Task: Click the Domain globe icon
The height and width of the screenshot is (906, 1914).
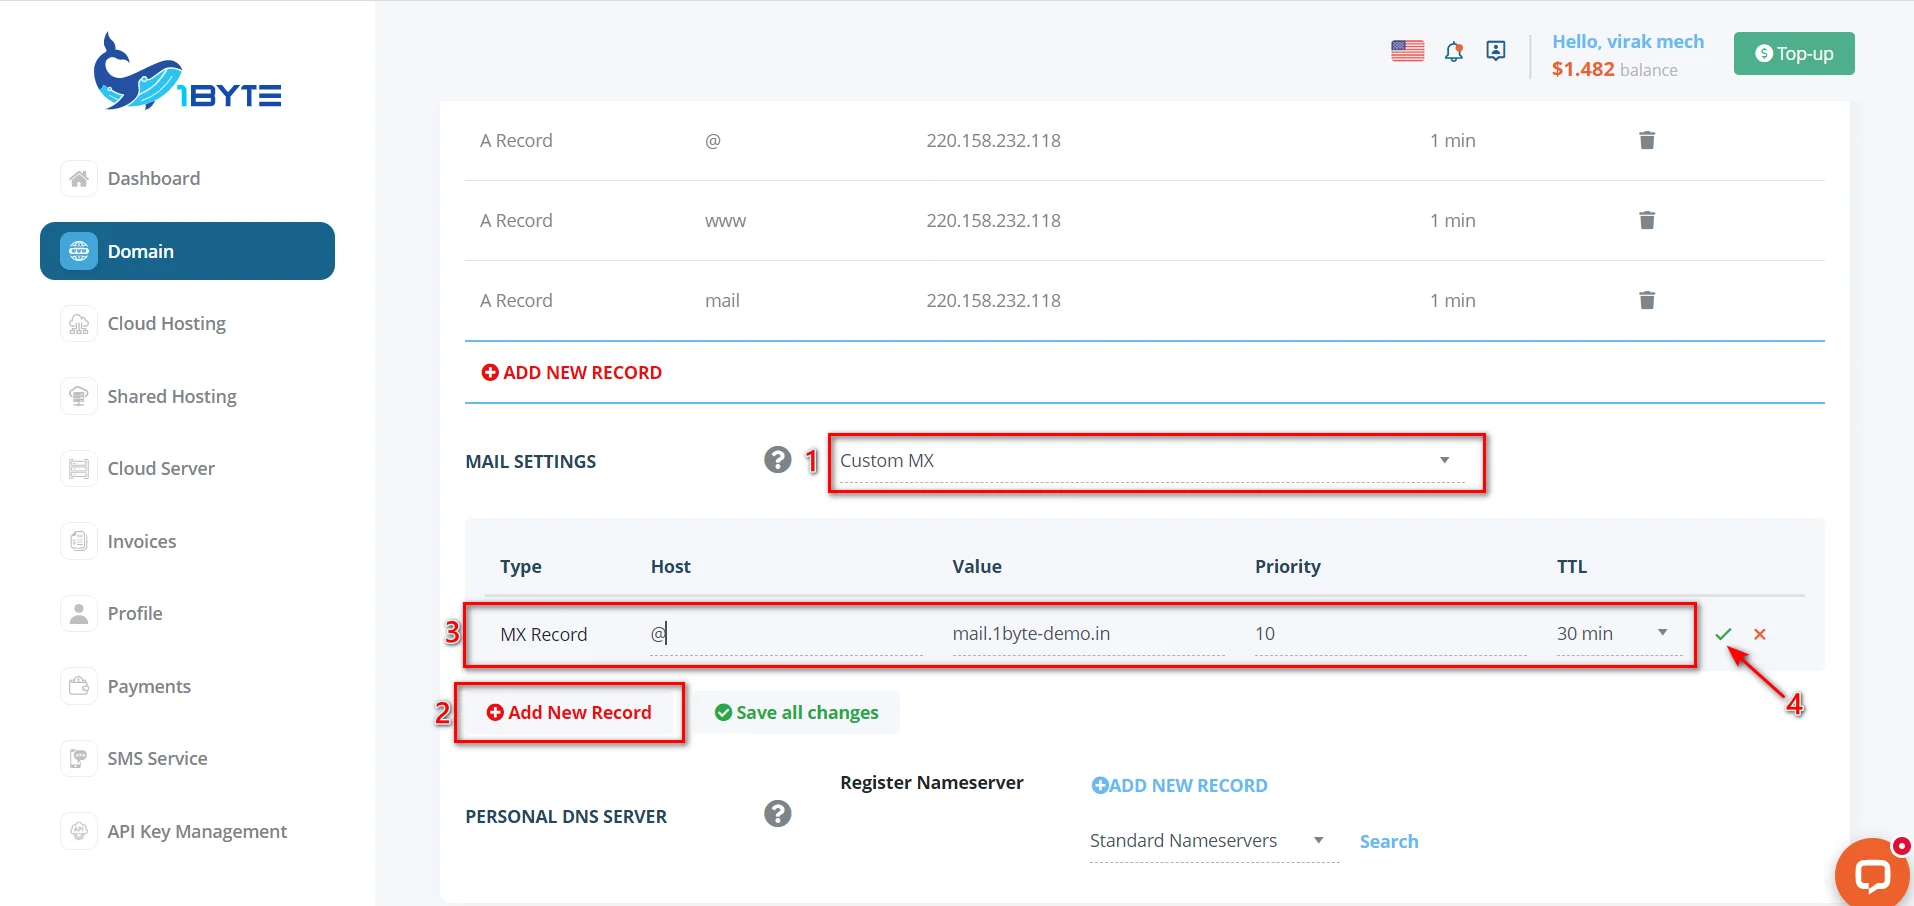Action: tap(79, 251)
